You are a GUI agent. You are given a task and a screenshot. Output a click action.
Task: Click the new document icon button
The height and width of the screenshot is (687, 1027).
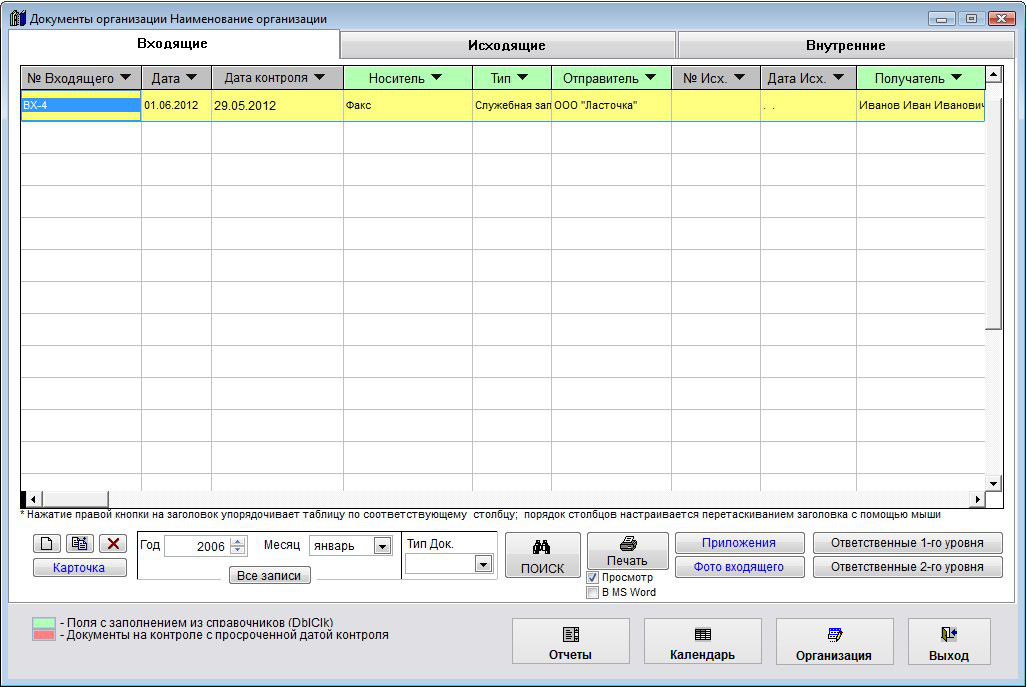tap(47, 544)
